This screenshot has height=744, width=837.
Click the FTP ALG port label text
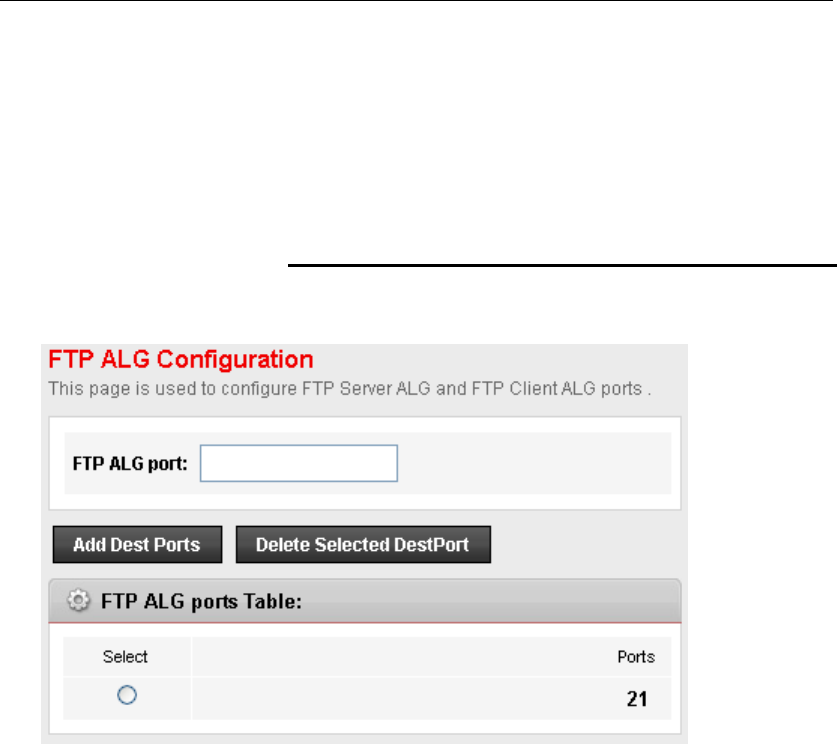(x=130, y=464)
